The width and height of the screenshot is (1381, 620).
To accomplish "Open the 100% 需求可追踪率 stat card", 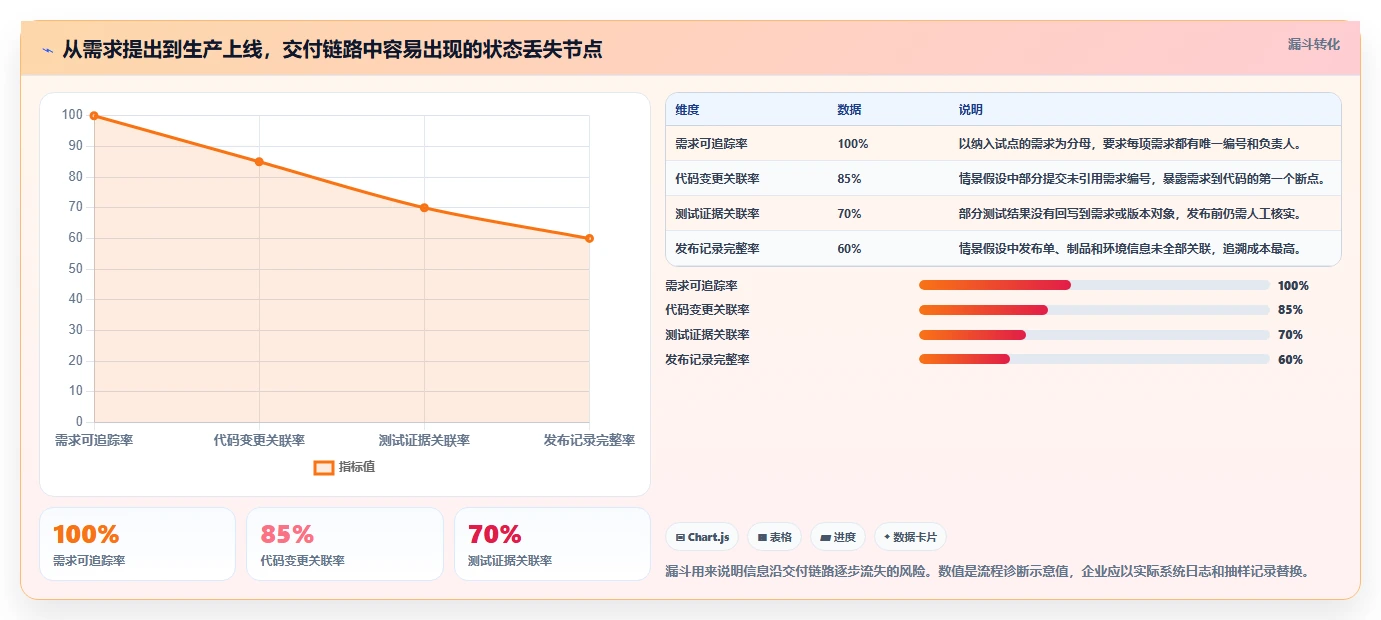I will 137,544.
